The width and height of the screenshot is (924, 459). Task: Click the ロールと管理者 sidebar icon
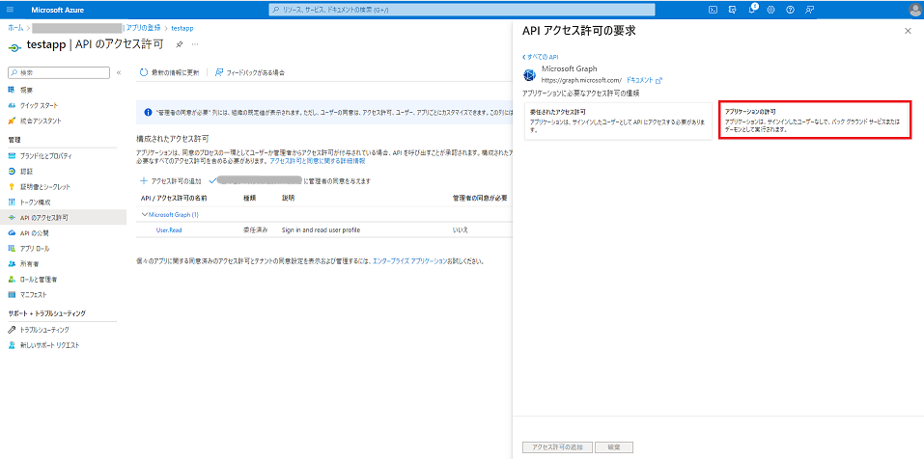point(11,279)
